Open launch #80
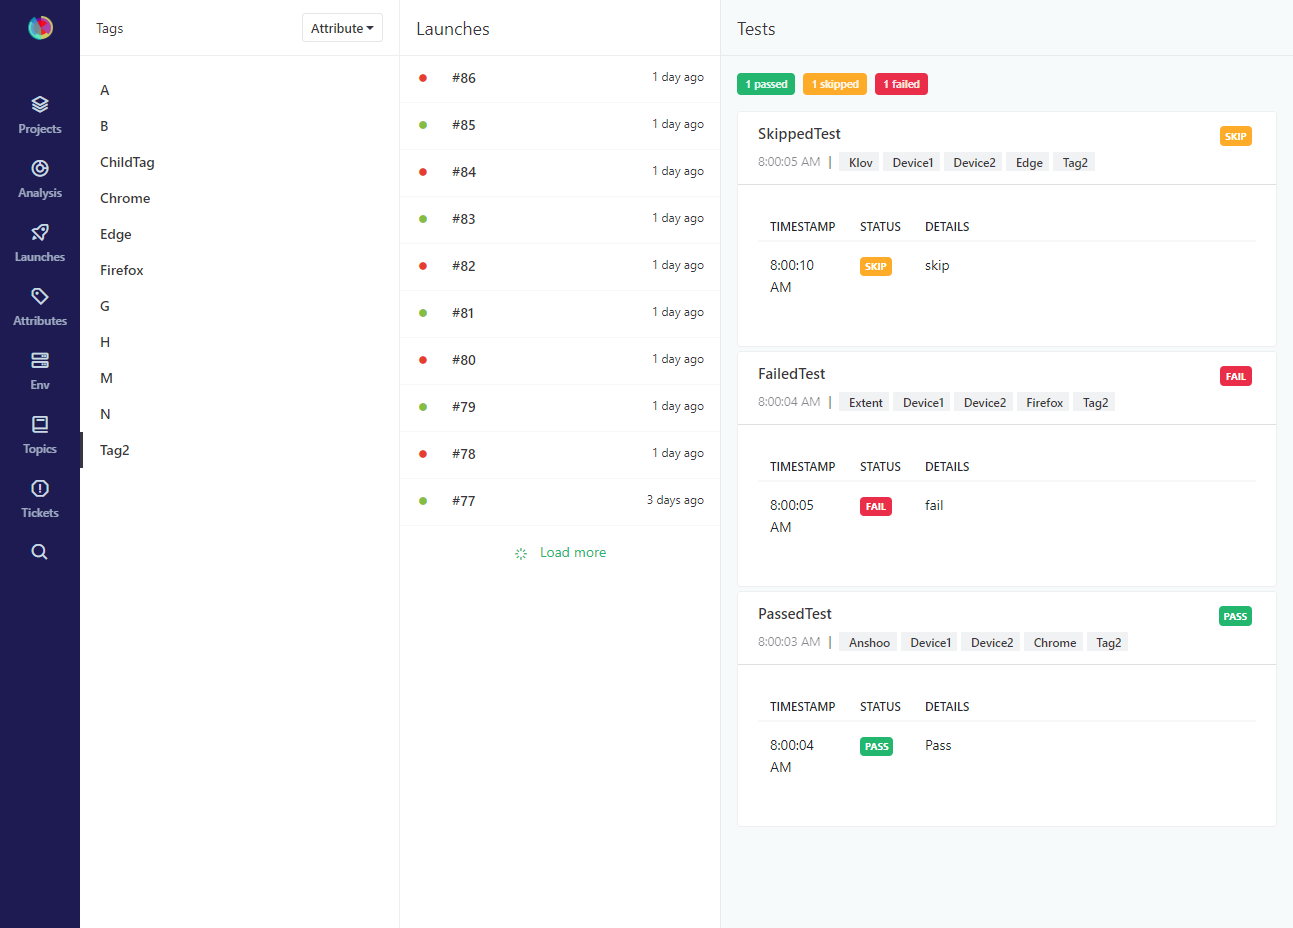 point(560,360)
